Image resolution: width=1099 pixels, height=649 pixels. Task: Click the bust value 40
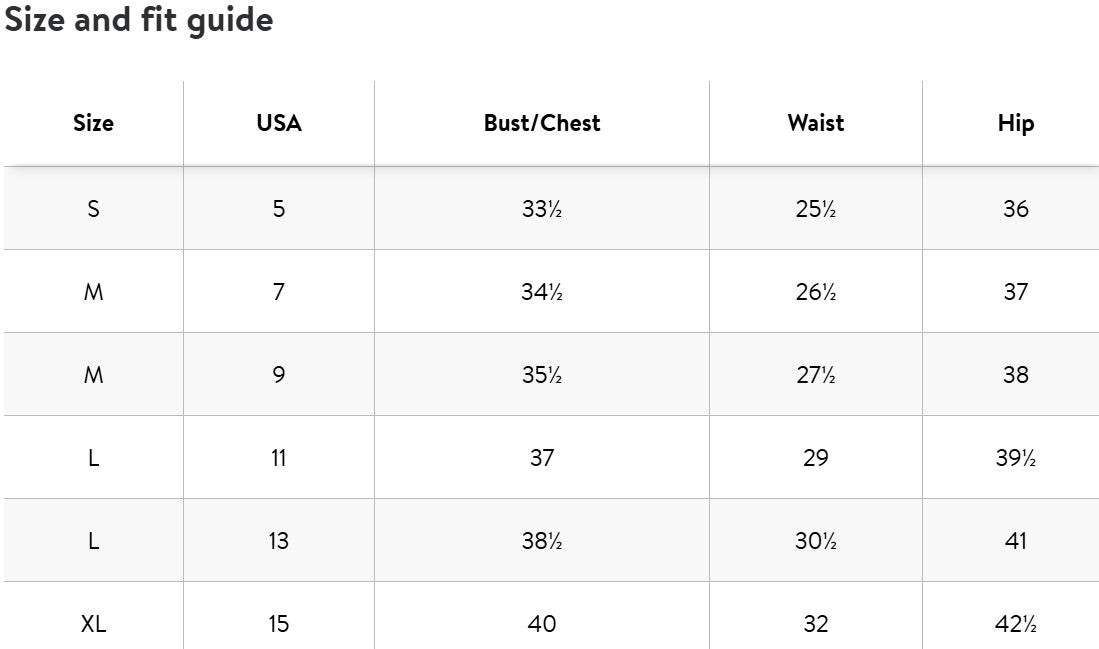click(x=542, y=624)
